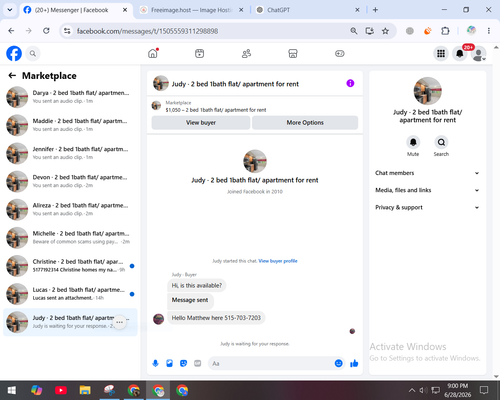This screenshot has width=500, height=400.
Task: Send a thumbs-up like
Action: coord(354,363)
